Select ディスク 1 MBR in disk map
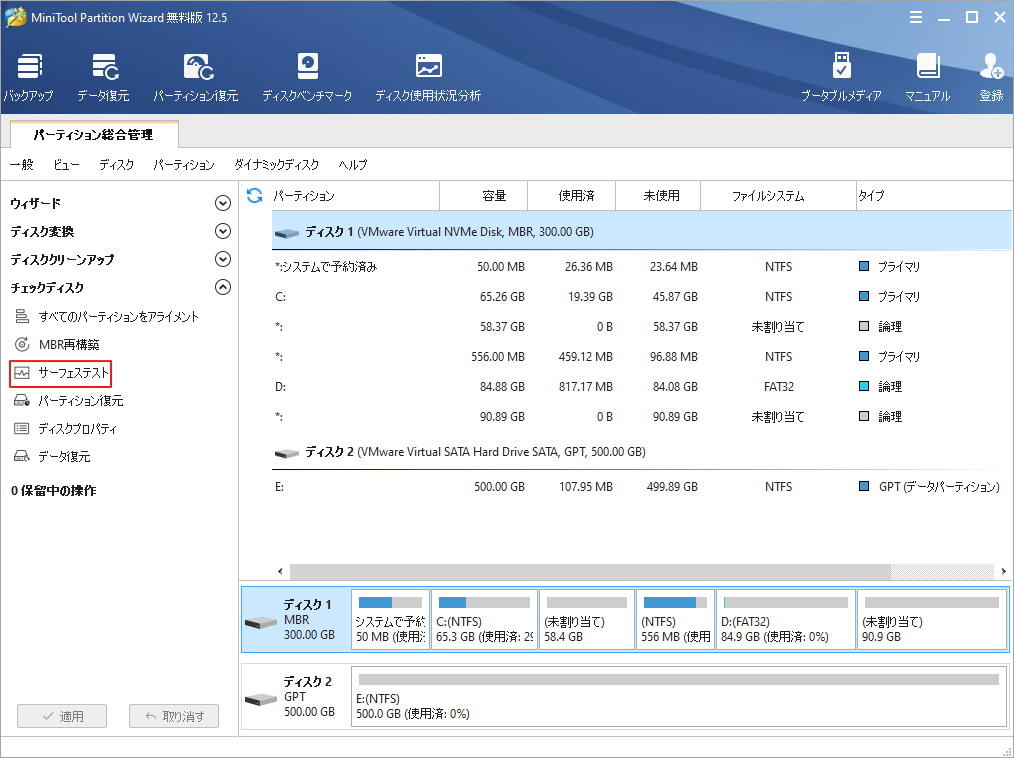Viewport: 1014px width, 758px height. 296,620
